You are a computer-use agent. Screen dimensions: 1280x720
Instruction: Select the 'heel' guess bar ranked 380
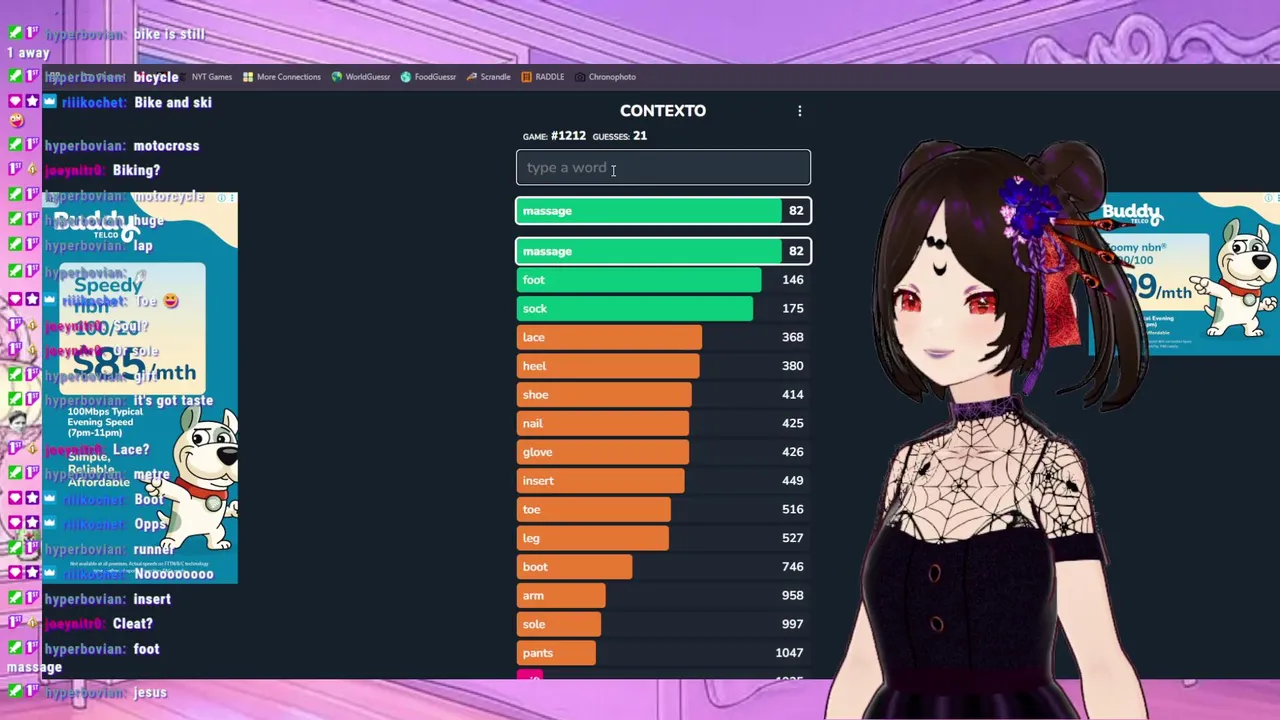[x=663, y=366]
